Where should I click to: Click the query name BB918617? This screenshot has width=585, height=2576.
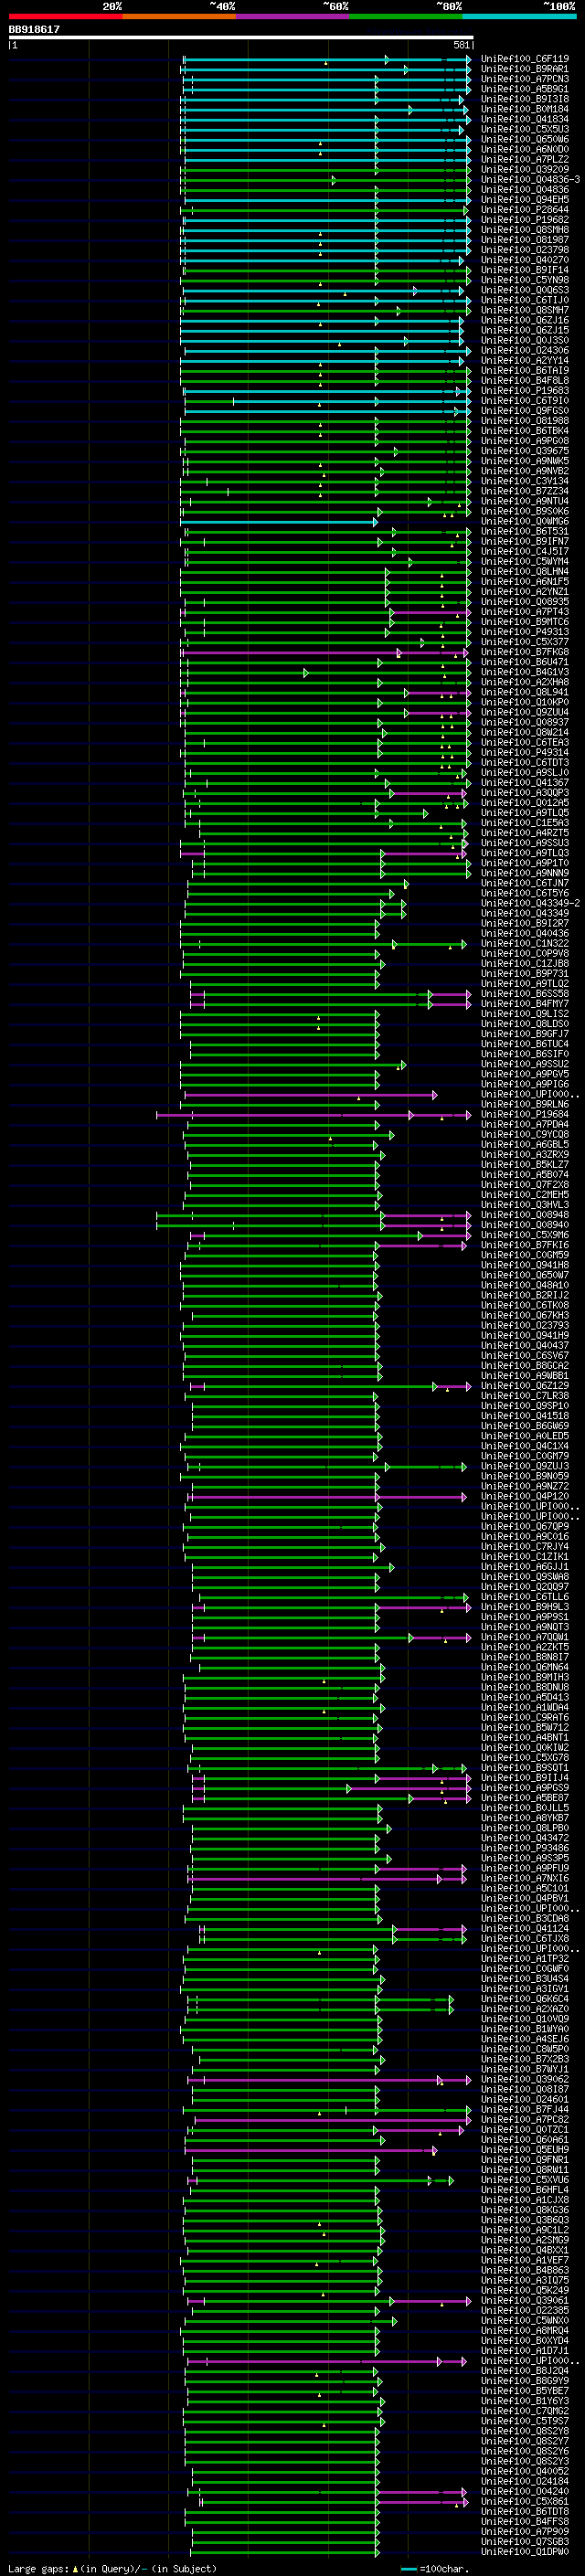point(34,29)
